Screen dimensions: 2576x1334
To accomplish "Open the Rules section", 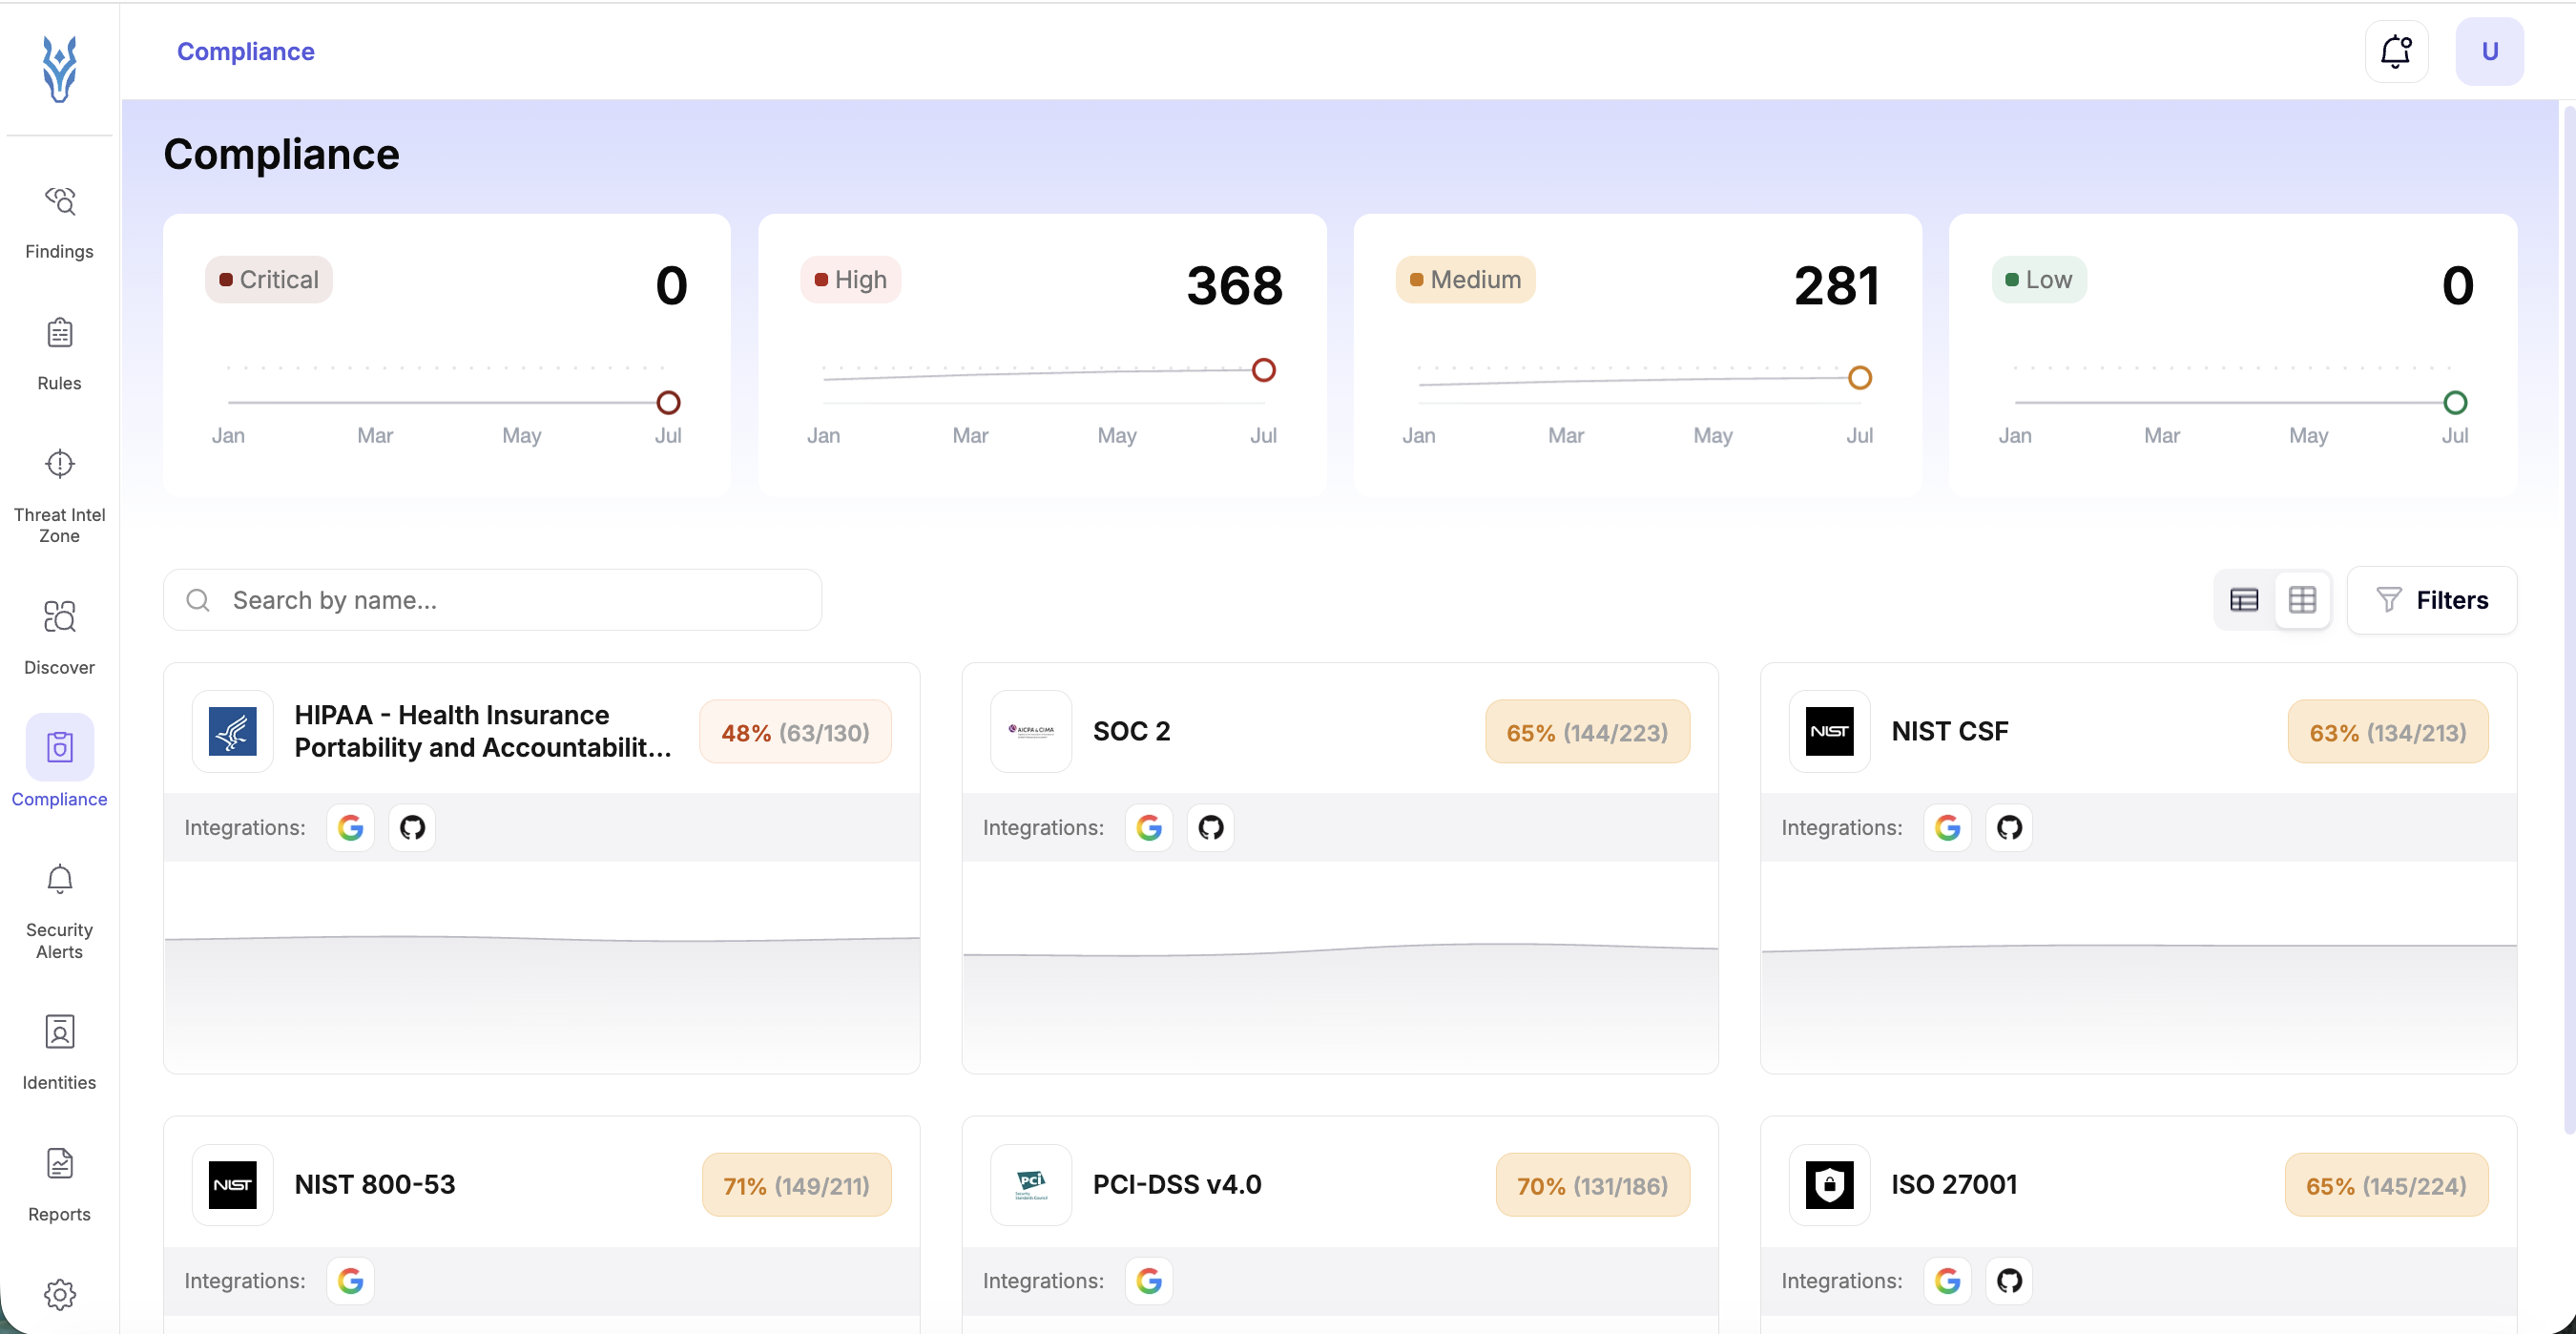I will click(59, 355).
